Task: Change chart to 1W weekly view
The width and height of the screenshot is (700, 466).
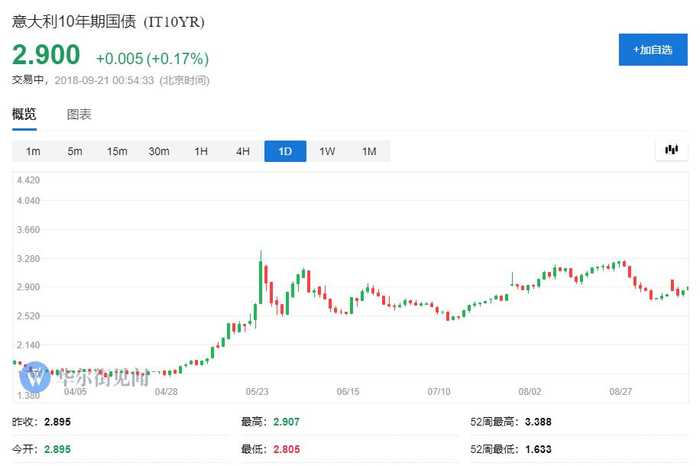Action: [x=327, y=151]
